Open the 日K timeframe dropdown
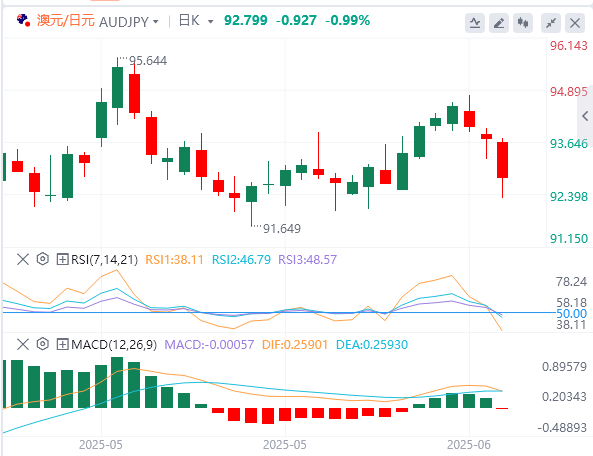593x456 pixels. click(196, 21)
